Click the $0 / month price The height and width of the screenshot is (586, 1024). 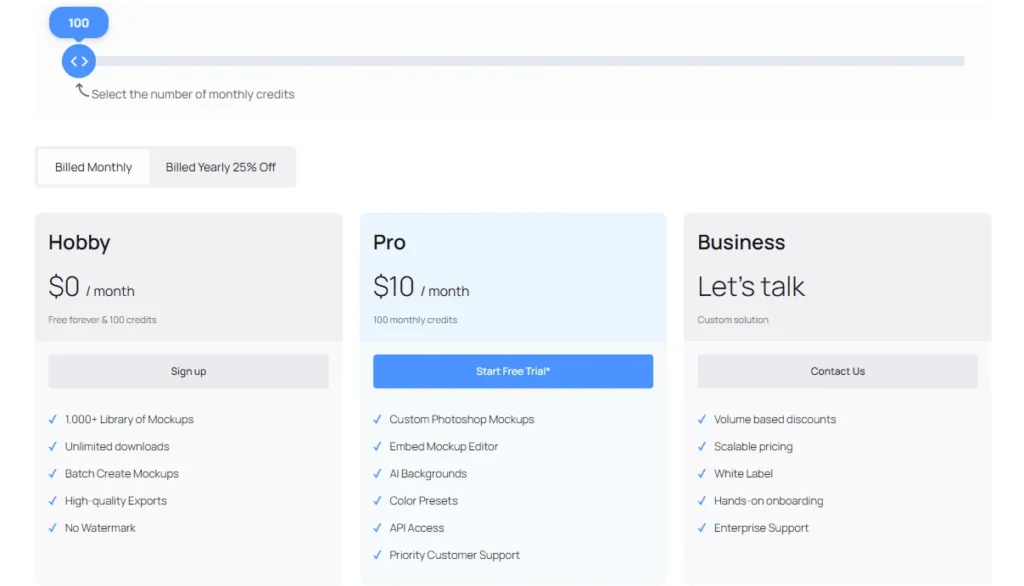pos(91,287)
